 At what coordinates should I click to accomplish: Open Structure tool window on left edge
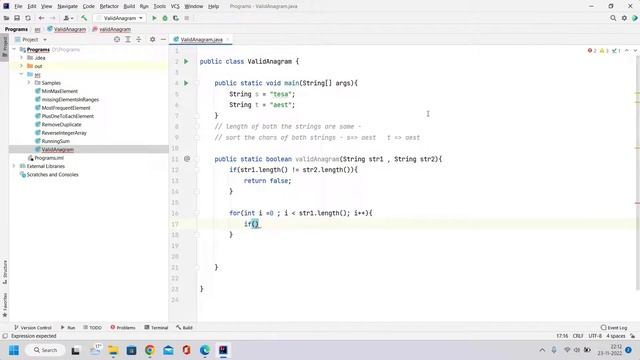[x=4, y=272]
